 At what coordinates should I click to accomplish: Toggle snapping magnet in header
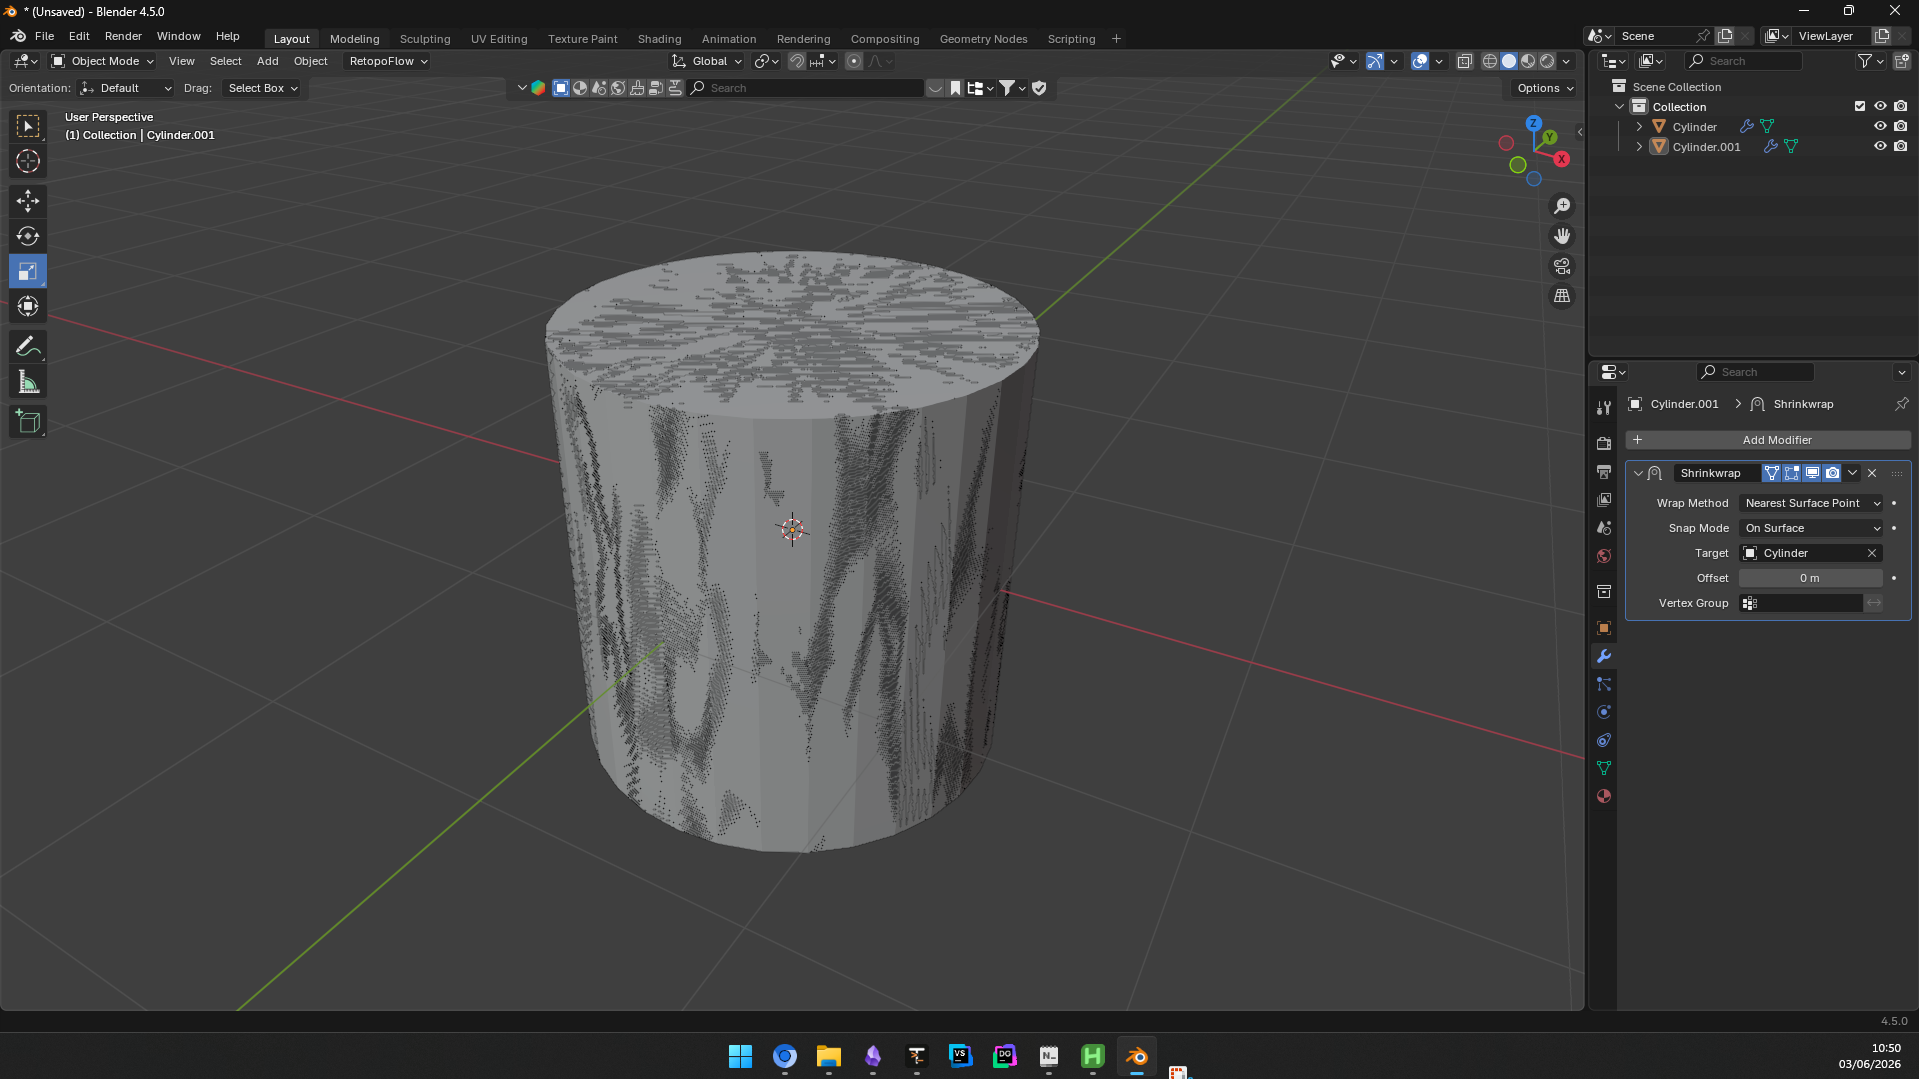797,61
